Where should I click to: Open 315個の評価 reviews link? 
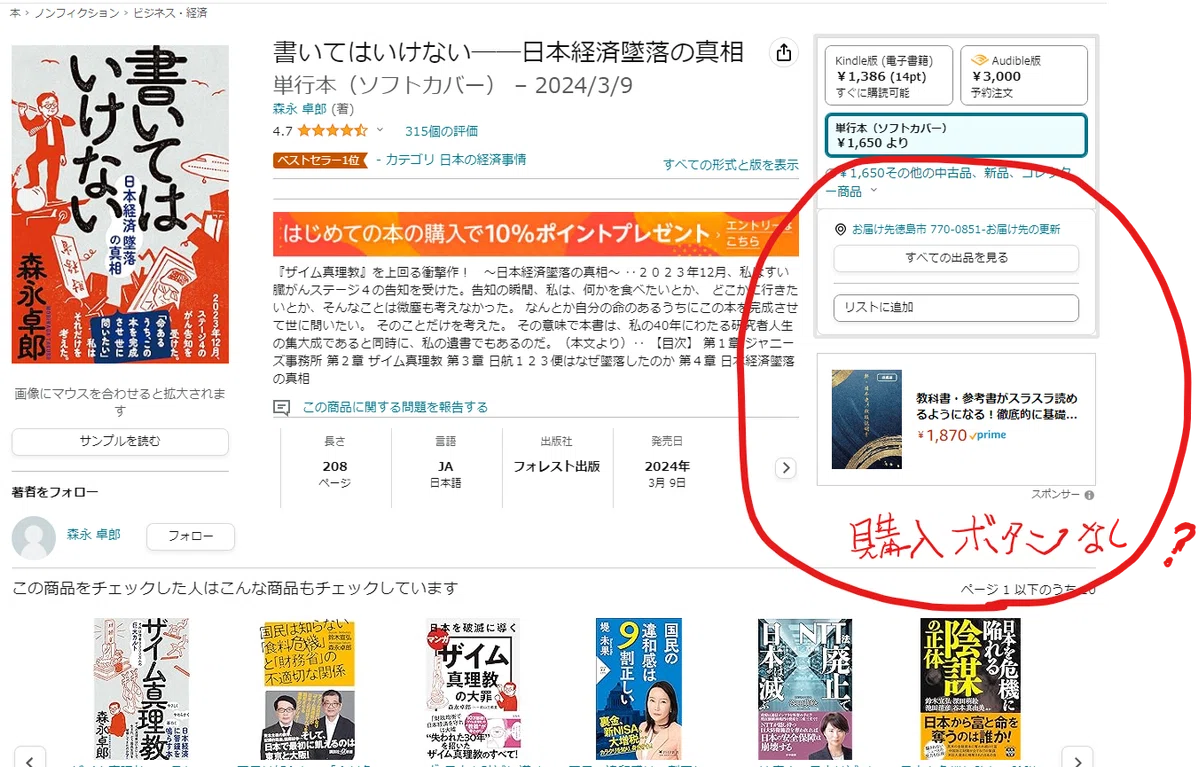click(441, 131)
